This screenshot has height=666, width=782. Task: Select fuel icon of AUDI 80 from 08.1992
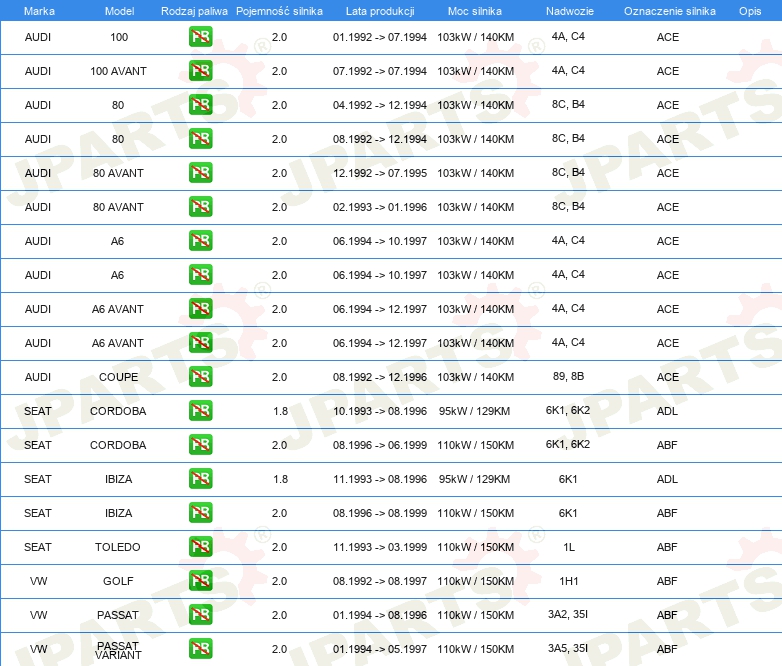coord(200,139)
